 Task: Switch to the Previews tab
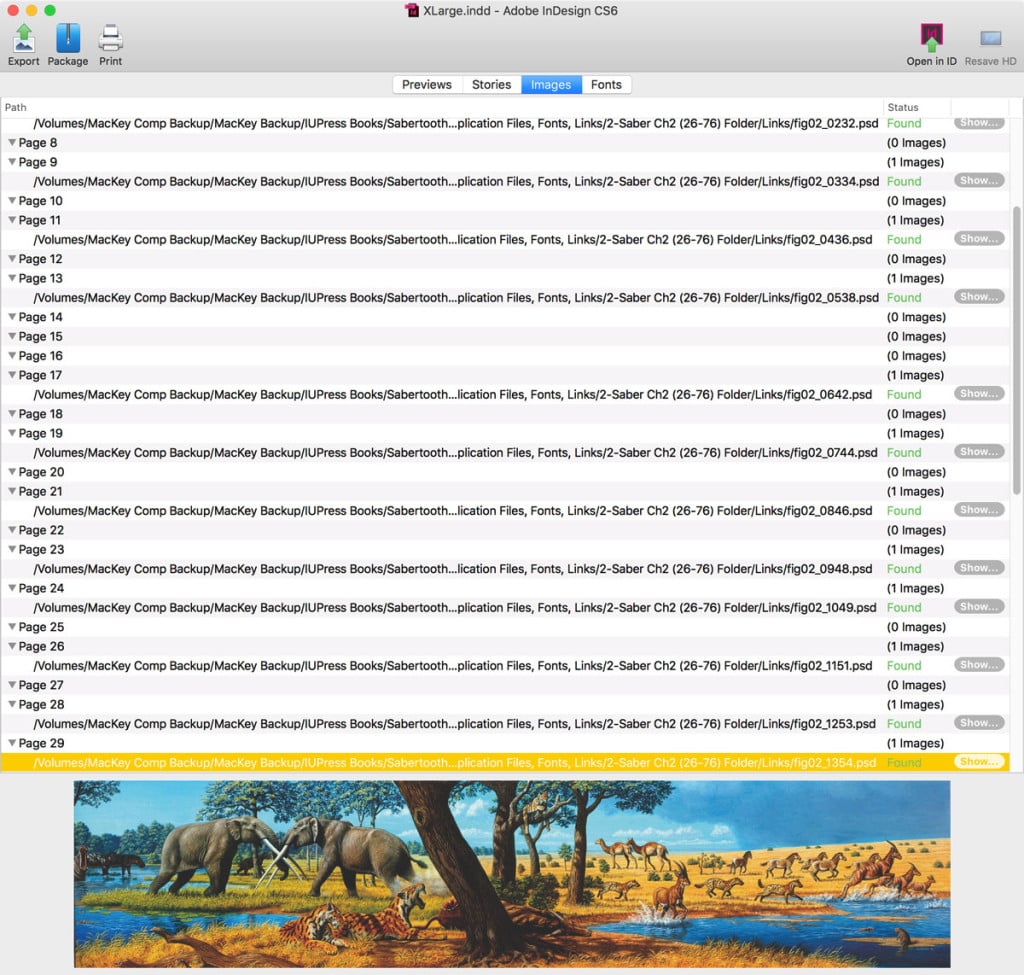click(x=427, y=85)
